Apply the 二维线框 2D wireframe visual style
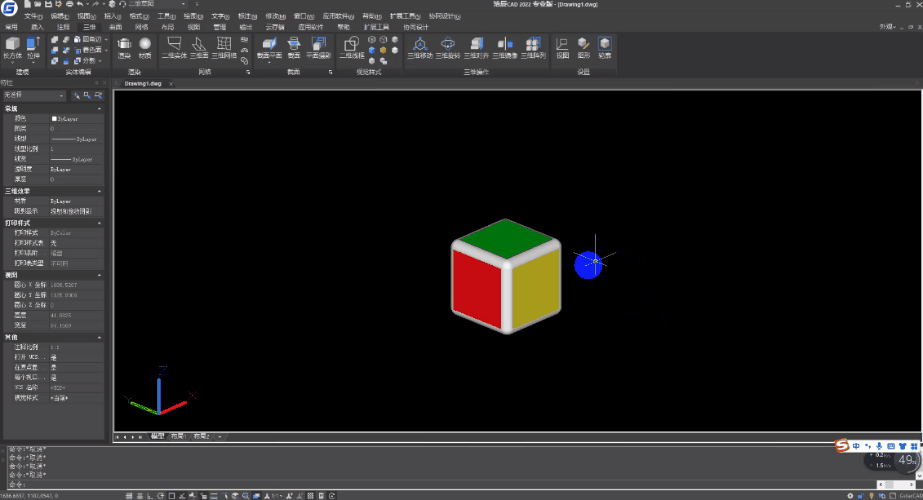 pyautogui.click(x=351, y=48)
